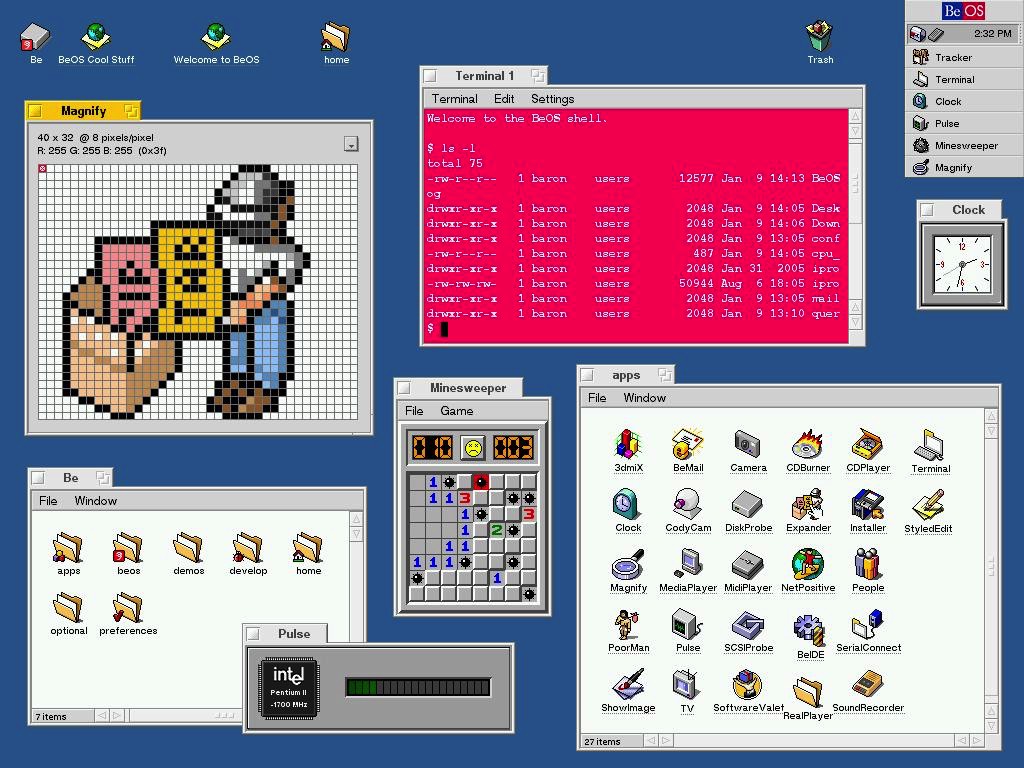The width and height of the screenshot is (1024, 768).
Task: Click the red exploded mine cell in Minesweeper
Action: [481, 482]
